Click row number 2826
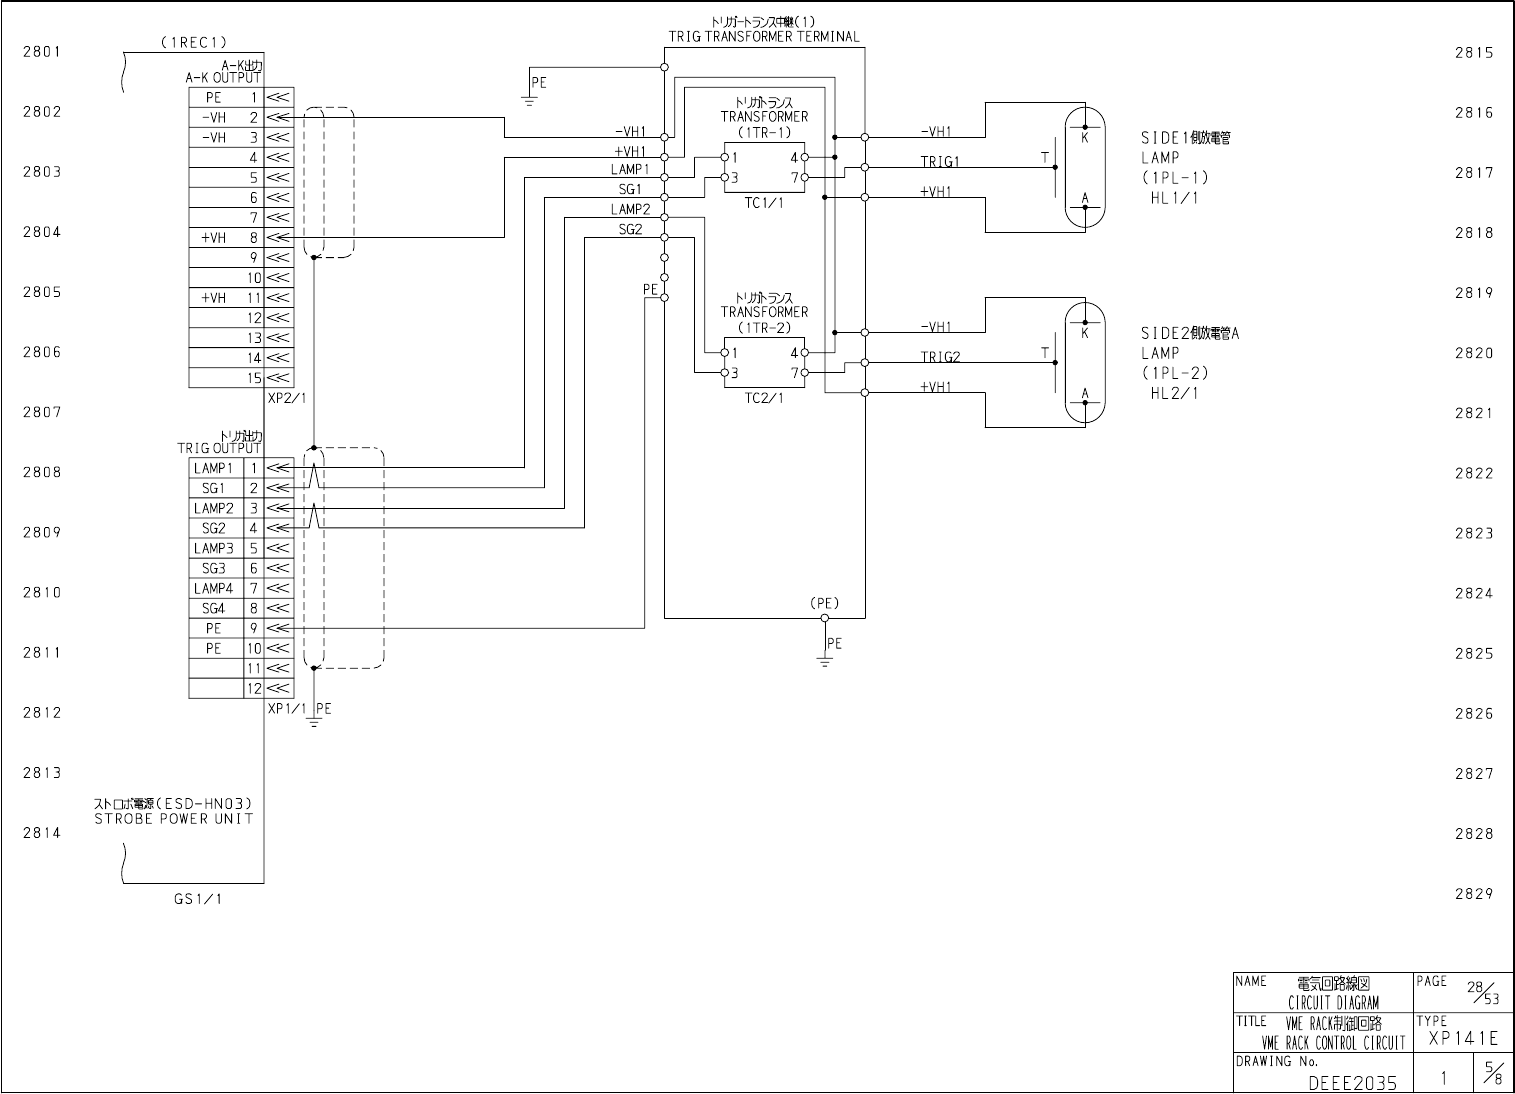 [1474, 714]
